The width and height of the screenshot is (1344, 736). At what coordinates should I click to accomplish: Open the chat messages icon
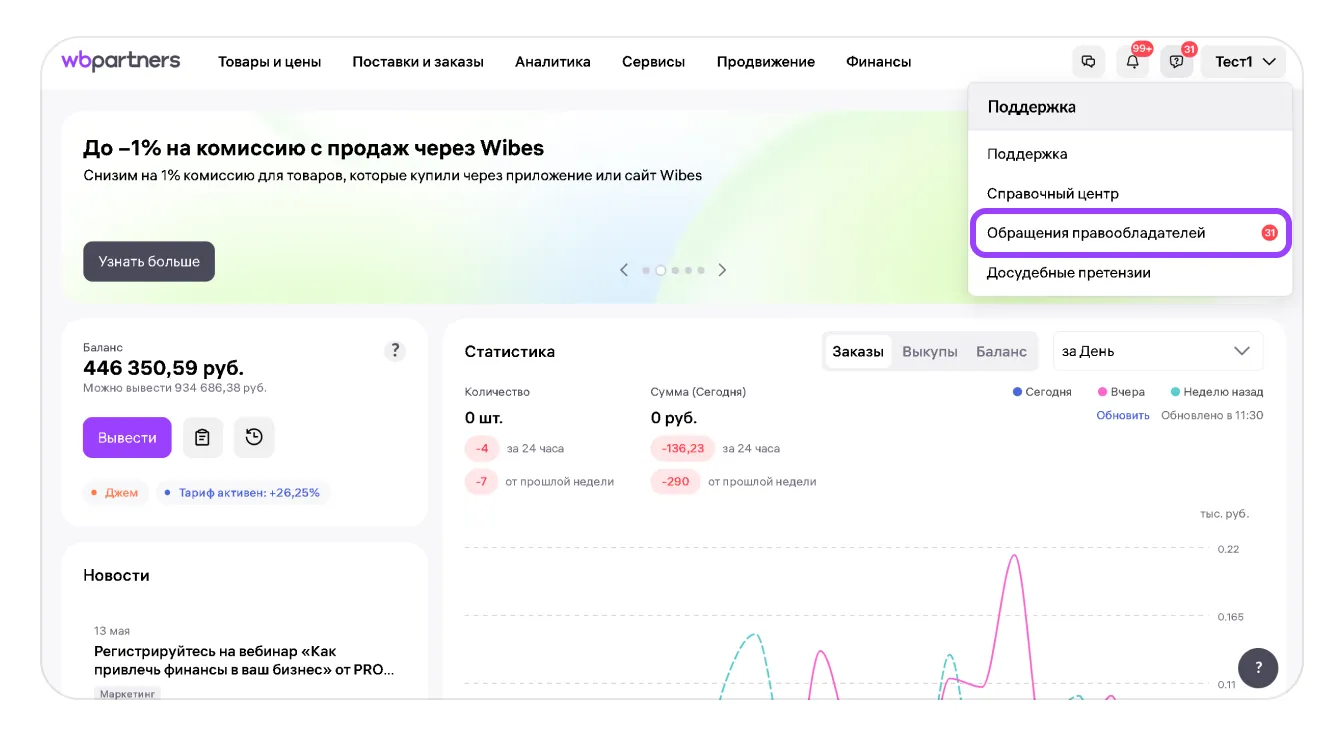point(1088,62)
